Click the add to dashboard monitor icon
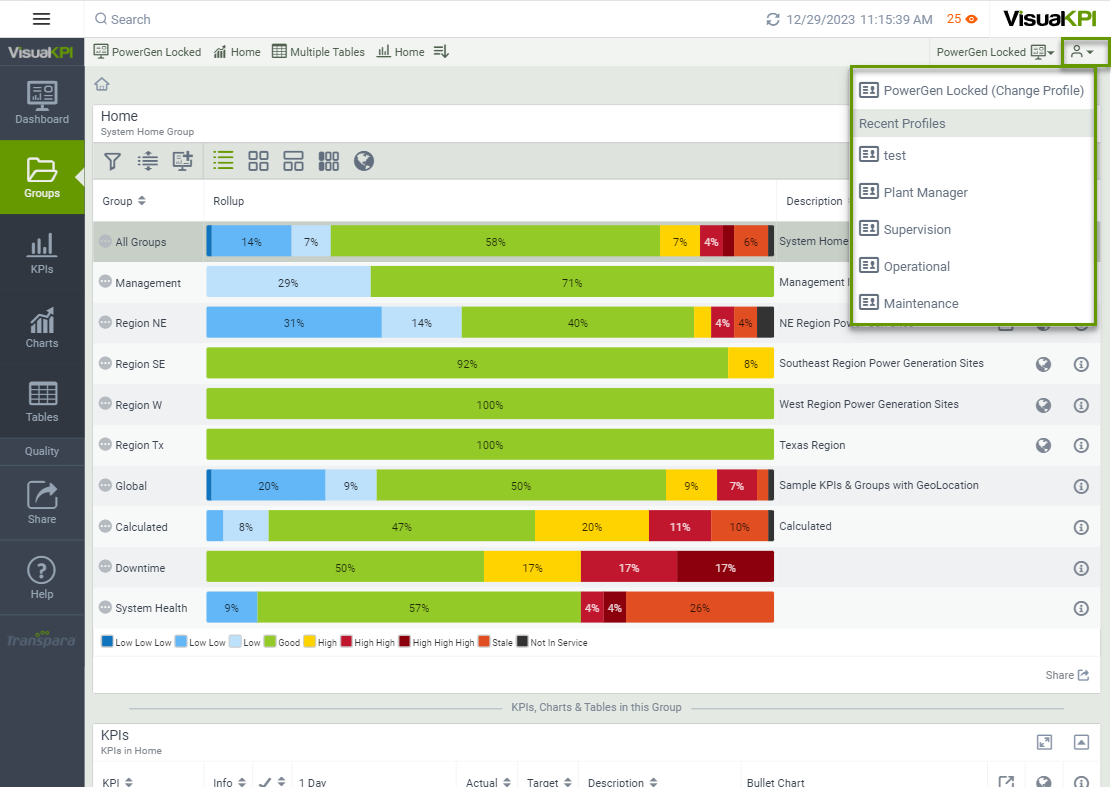The image size is (1111, 787). [182, 161]
